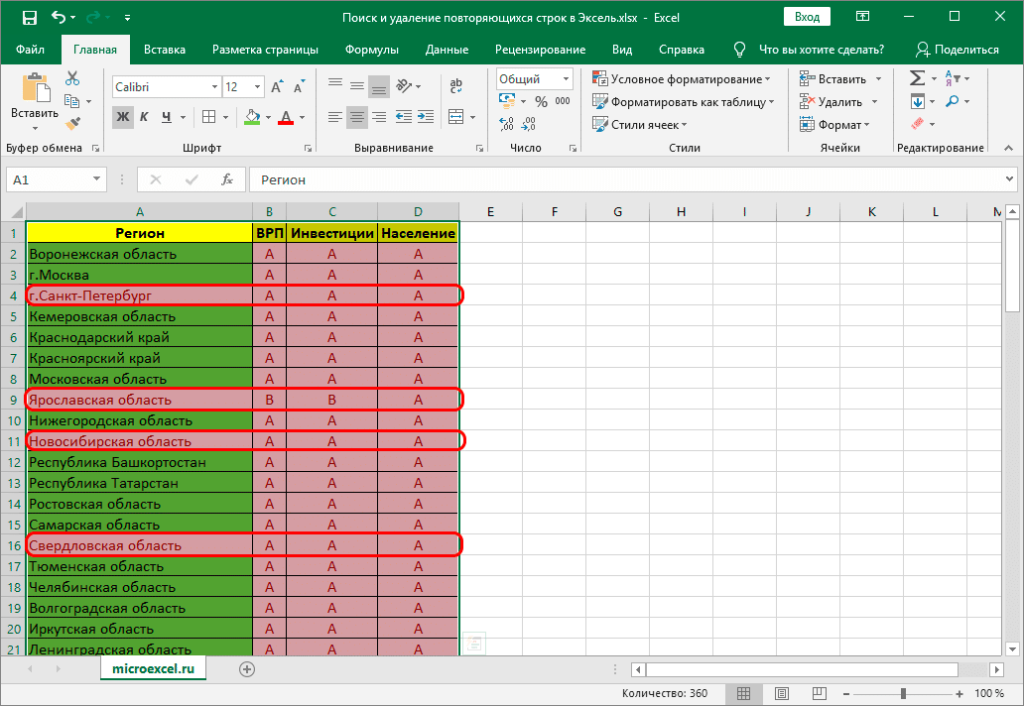
Task: Click the insert function fx icon
Action: click(x=227, y=180)
